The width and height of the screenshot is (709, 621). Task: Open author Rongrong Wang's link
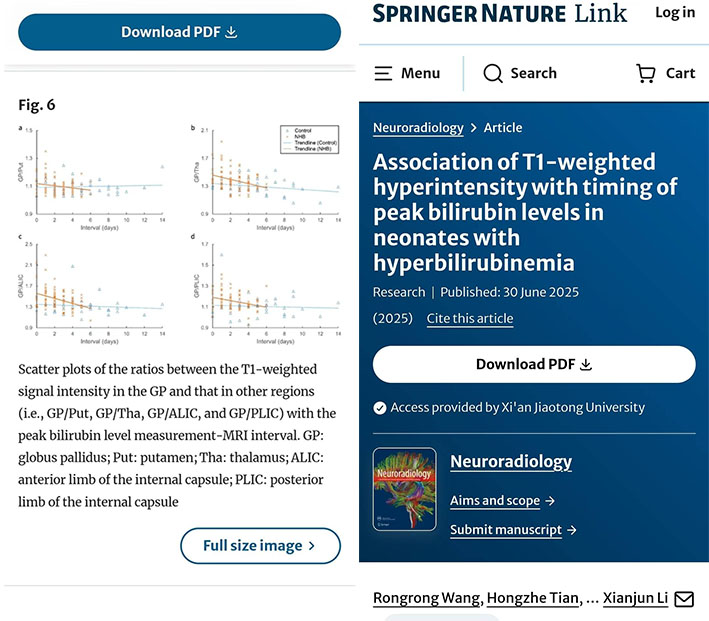tap(427, 598)
